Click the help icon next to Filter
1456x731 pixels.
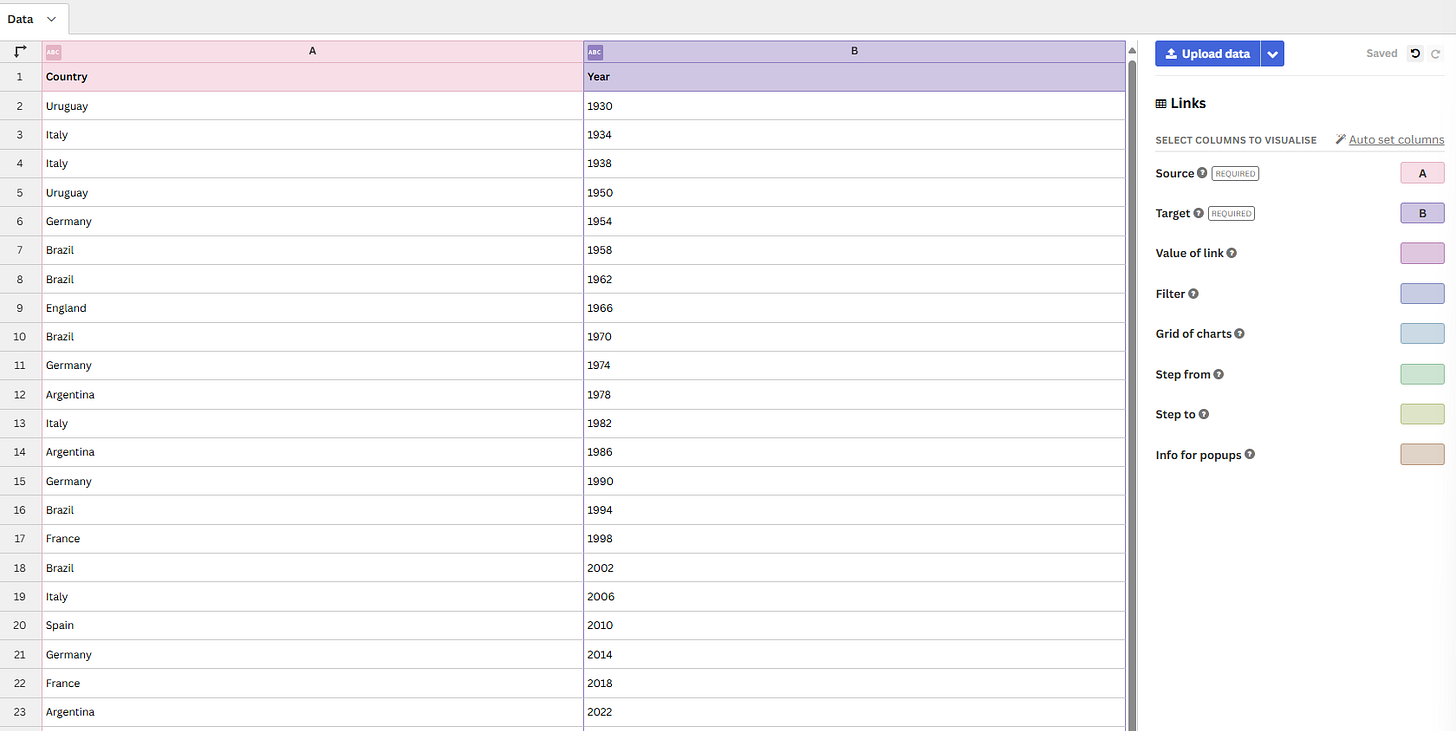(1193, 294)
